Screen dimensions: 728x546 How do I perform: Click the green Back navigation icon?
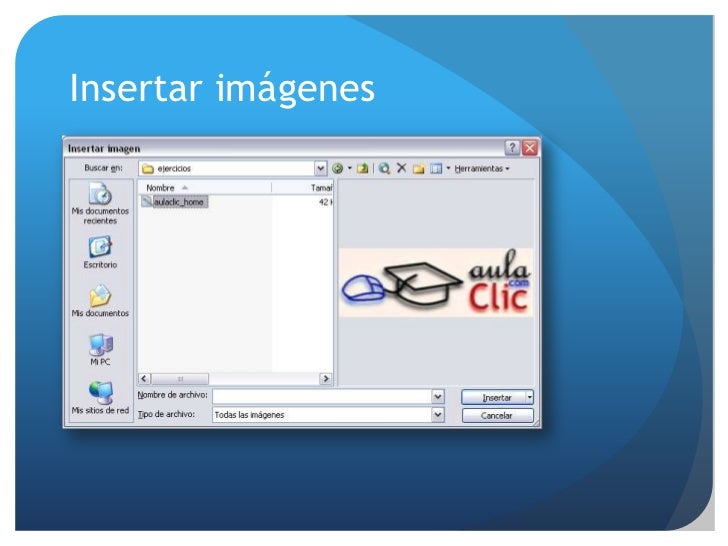(x=338, y=169)
